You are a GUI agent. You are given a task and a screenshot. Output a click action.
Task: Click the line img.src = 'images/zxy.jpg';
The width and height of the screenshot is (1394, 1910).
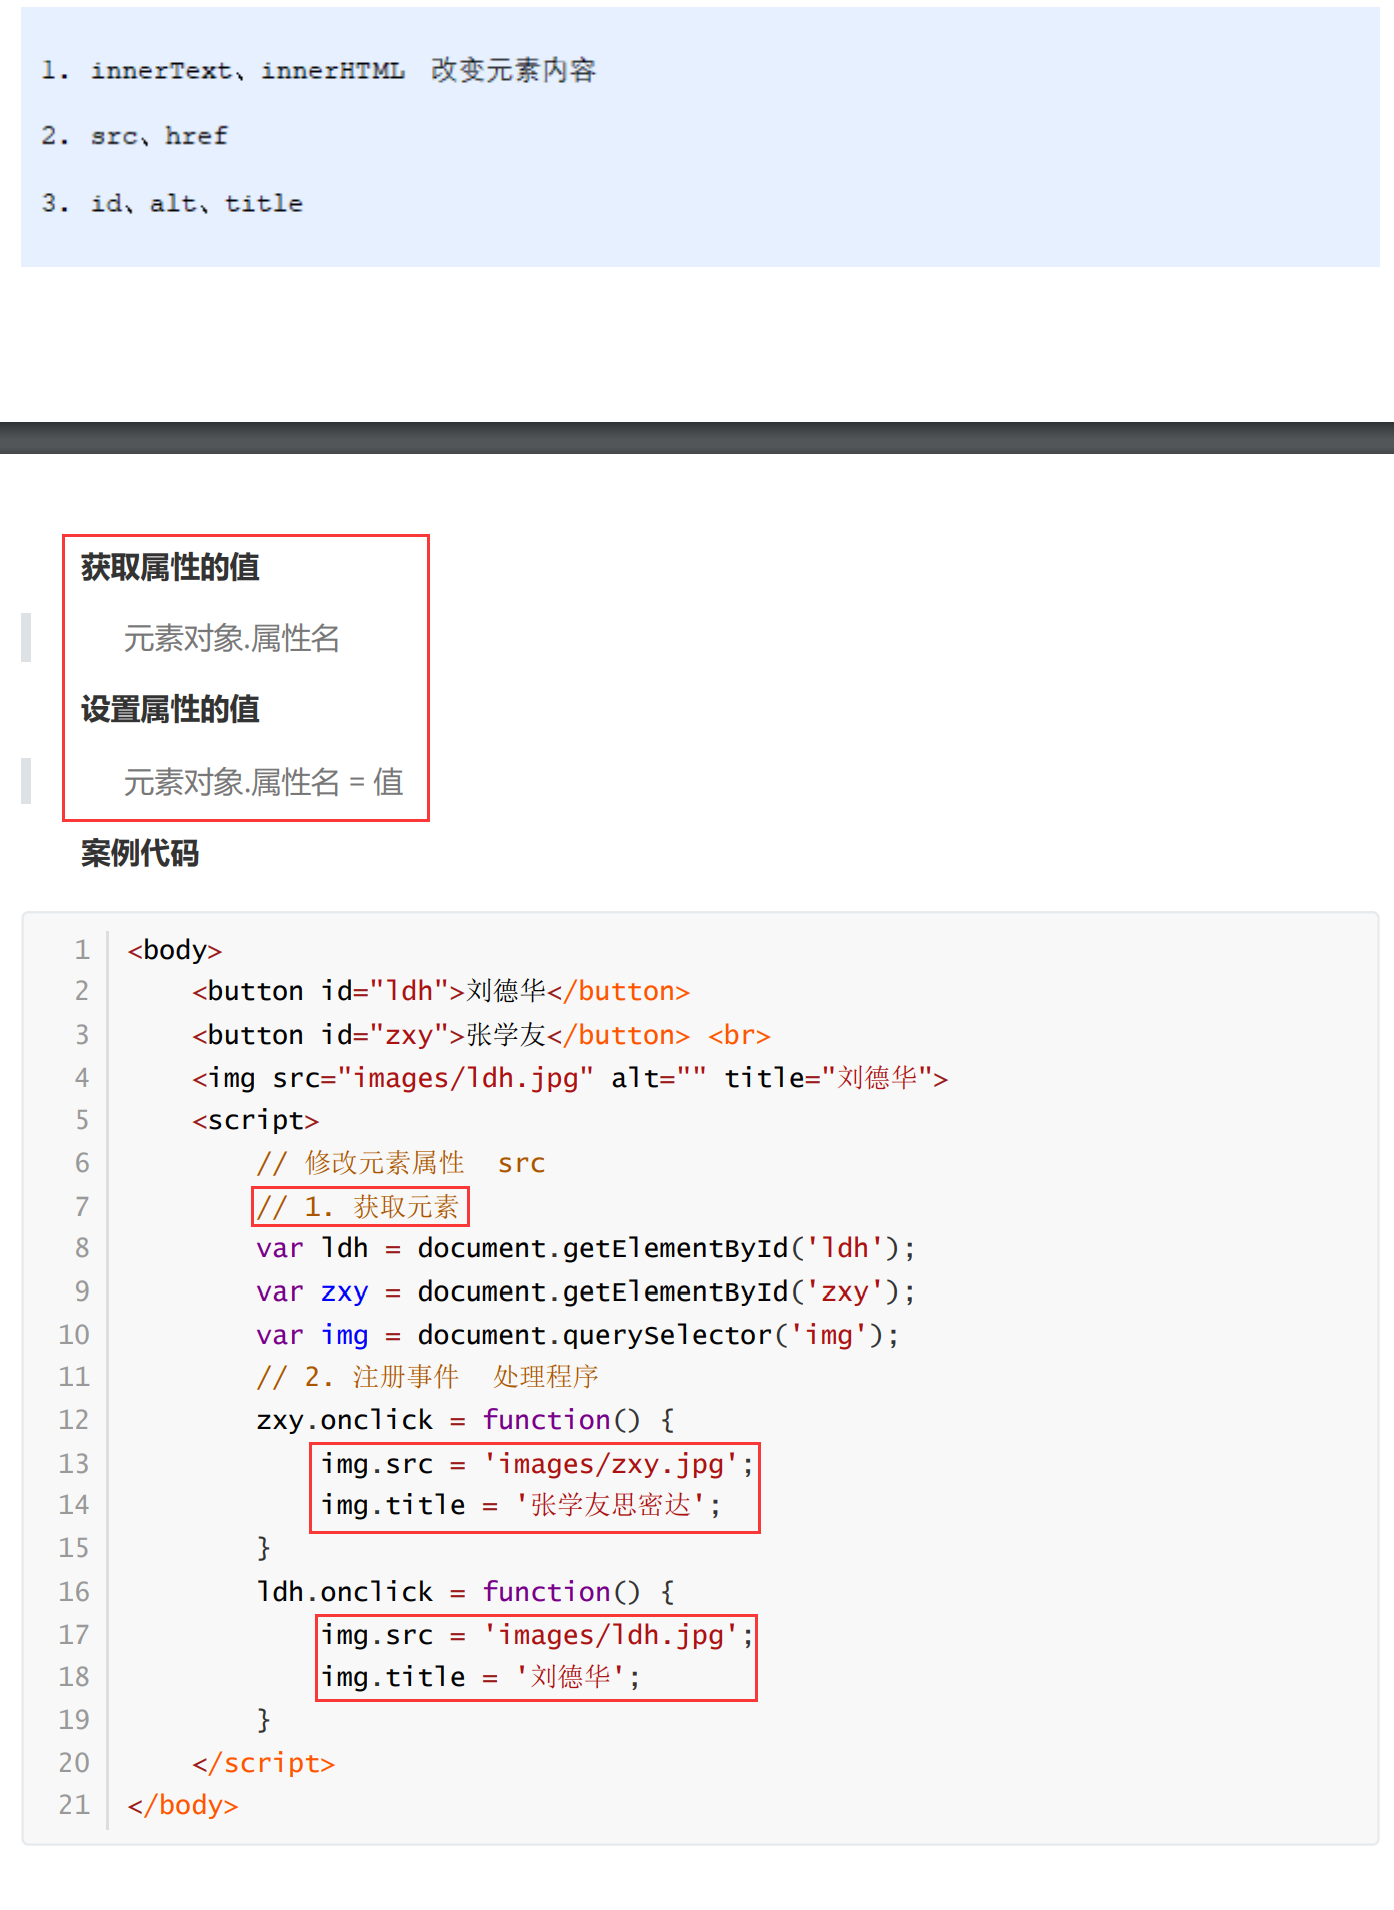538,1464
